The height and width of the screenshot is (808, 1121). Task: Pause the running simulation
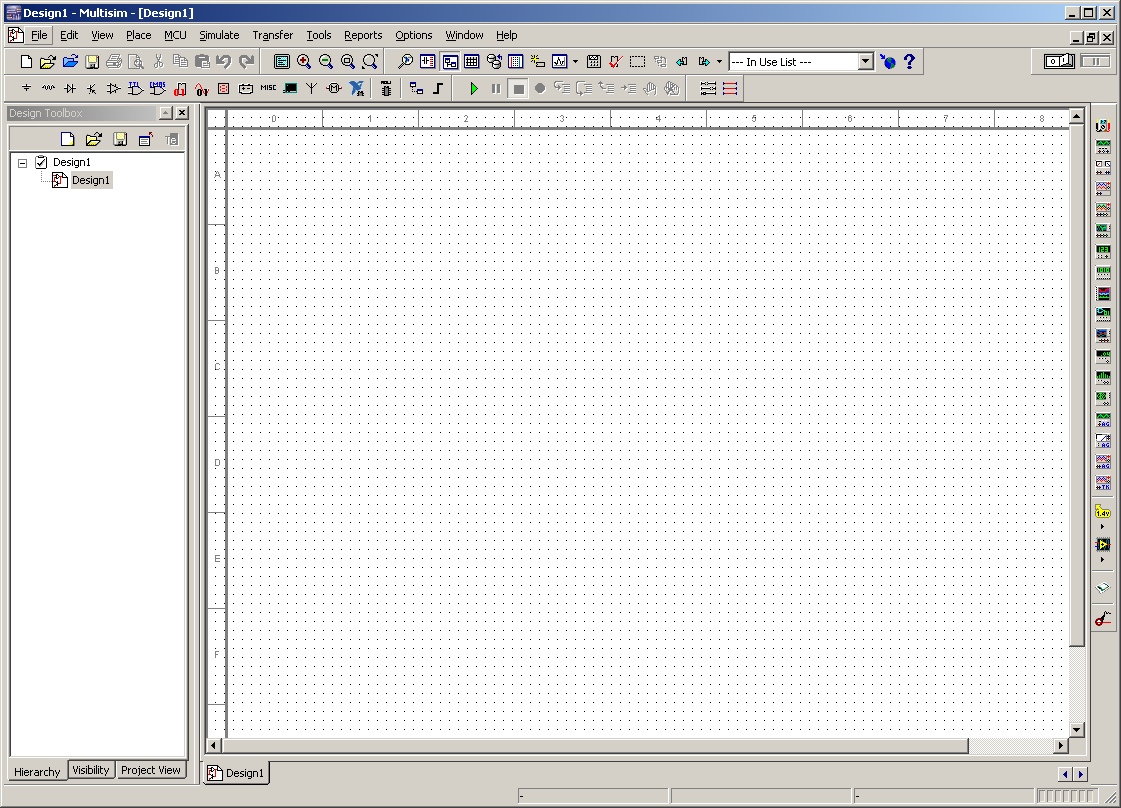[x=496, y=89]
